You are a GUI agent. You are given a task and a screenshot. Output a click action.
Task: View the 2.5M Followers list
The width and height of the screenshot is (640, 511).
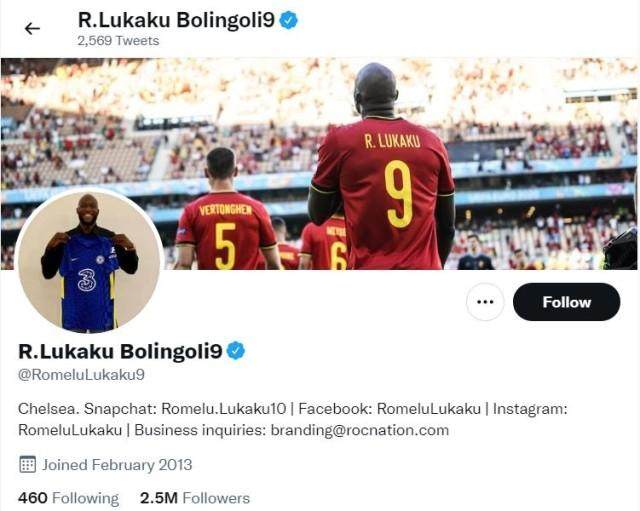point(195,498)
